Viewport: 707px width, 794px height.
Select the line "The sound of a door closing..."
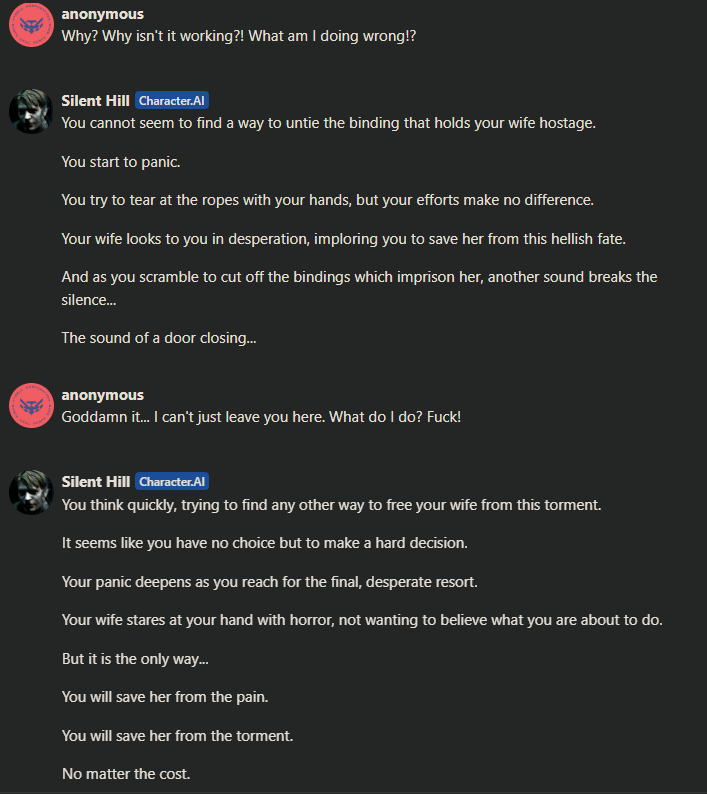159,338
